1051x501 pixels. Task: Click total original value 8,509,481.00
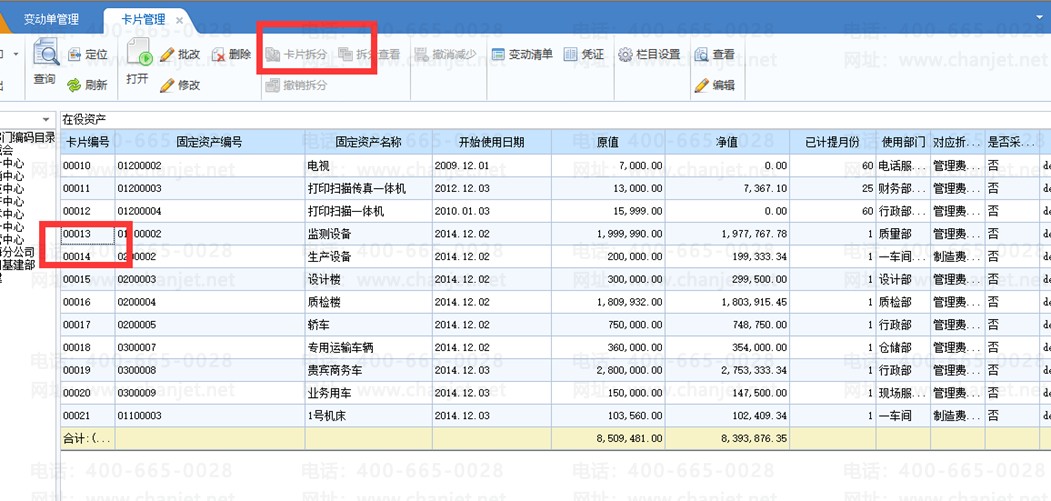629,439
